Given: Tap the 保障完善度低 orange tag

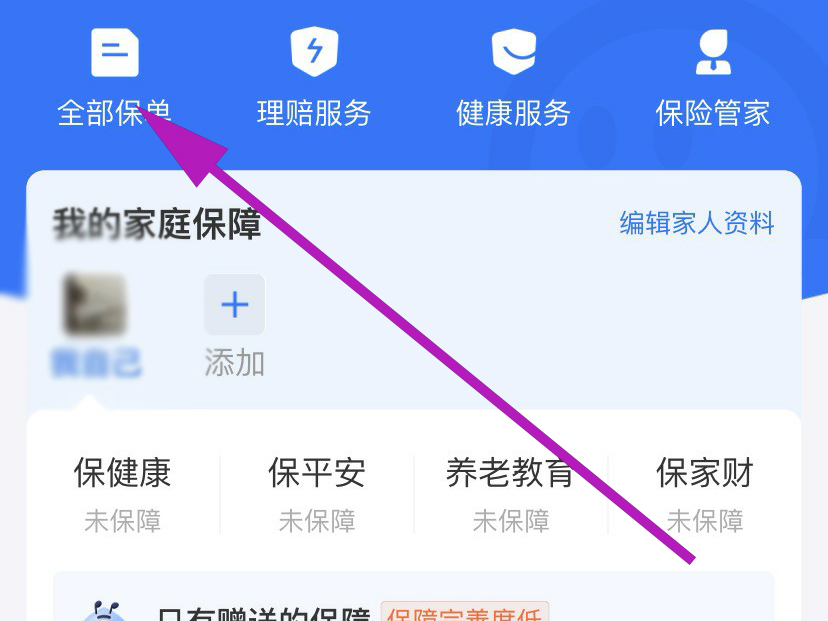Looking at the screenshot, I should 465,613.
